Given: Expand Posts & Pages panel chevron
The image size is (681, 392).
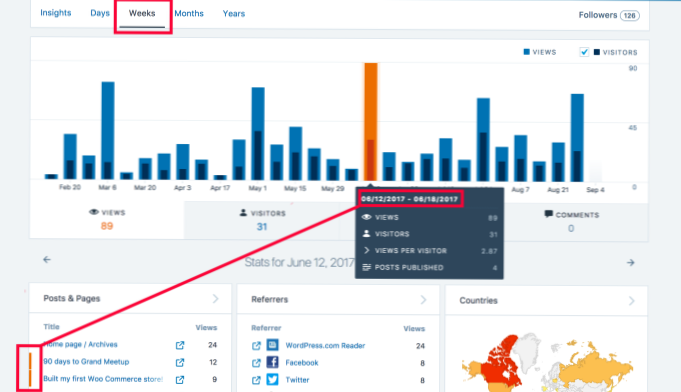Looking at the screenshot, I should click(215, 299).
